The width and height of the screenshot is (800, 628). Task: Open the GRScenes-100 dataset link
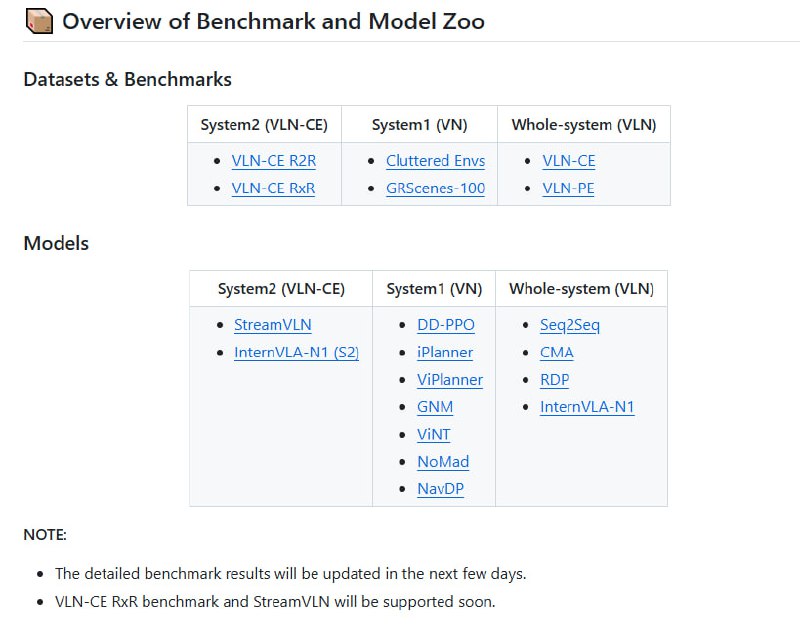(x=435, y=188)
